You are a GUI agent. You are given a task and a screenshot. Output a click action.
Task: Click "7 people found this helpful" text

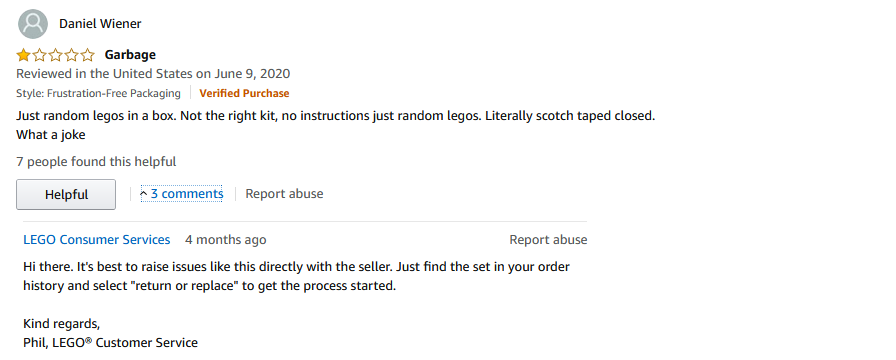[96, 162]
